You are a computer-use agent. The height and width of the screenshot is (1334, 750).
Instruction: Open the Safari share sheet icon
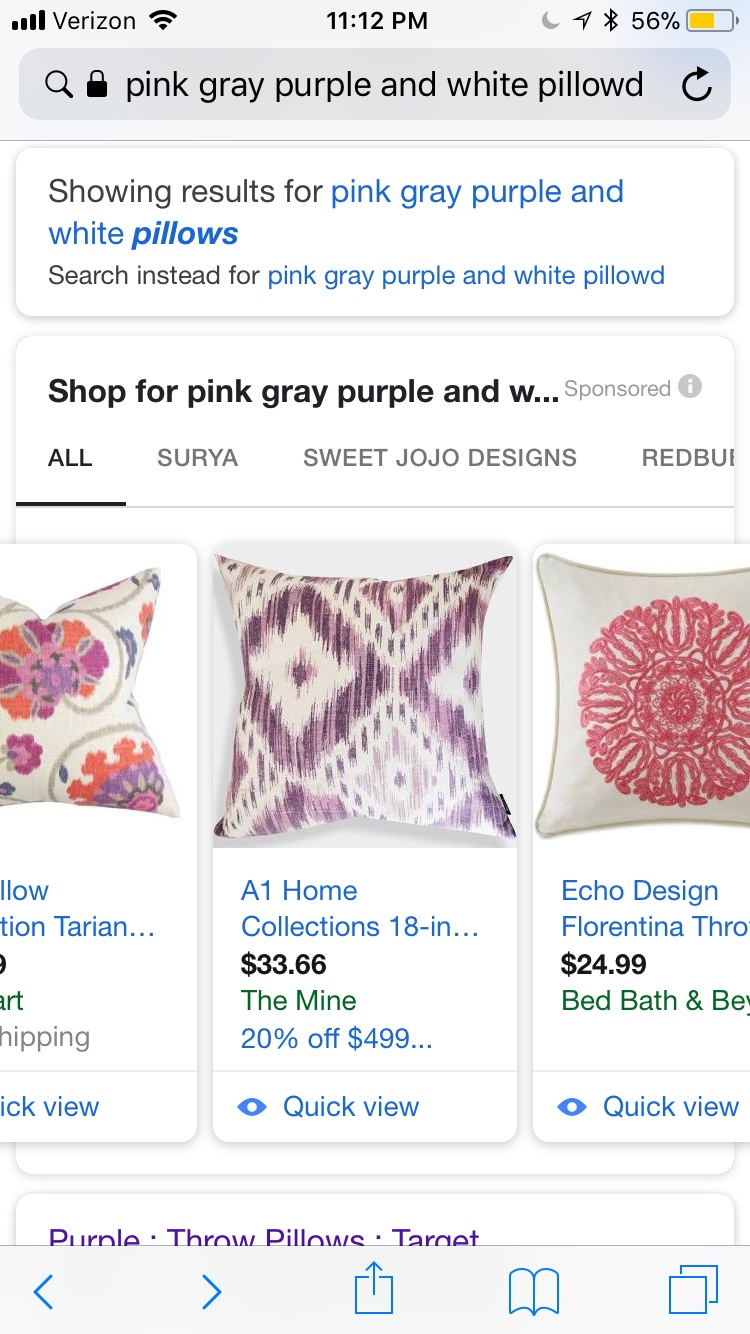tap(374, 1287)
